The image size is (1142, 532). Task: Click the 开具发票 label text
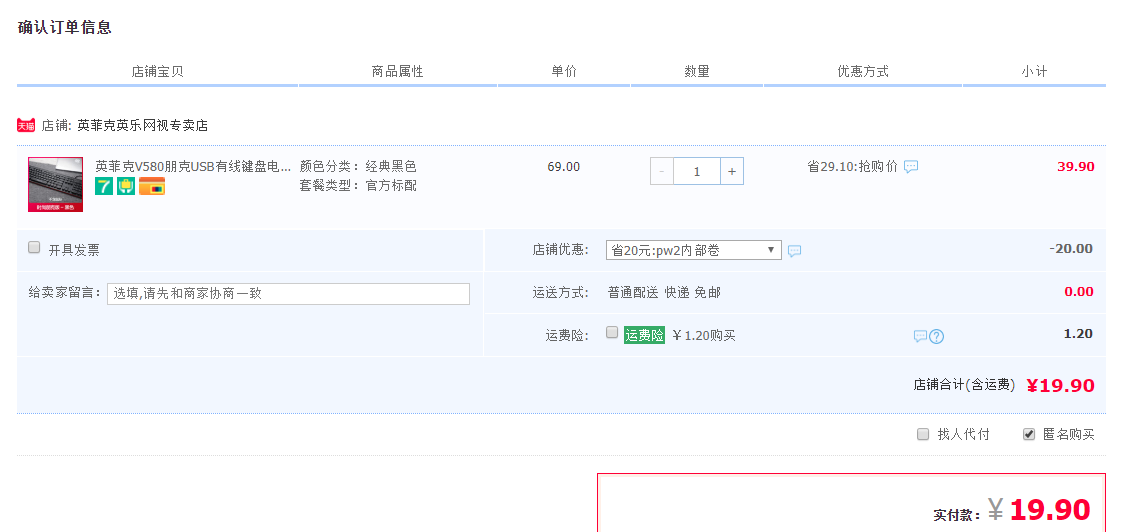[74, 251]
